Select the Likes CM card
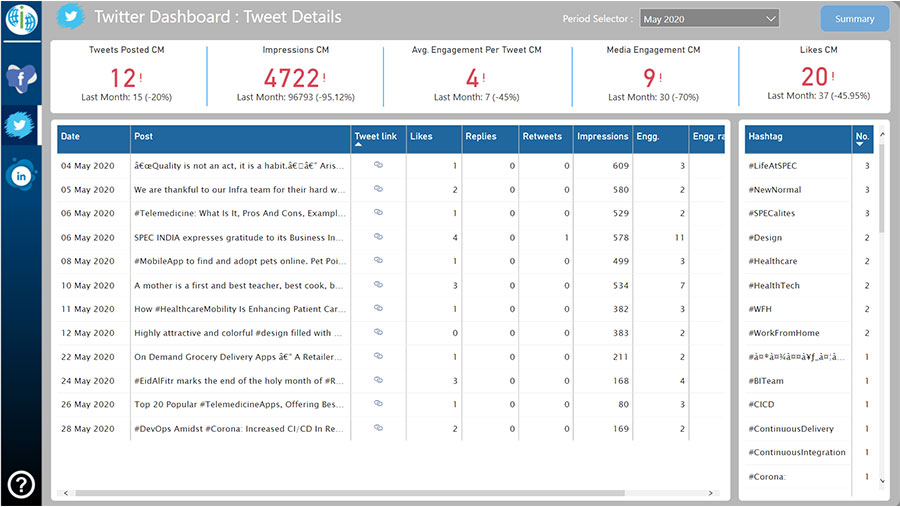This screenshot has height=507, width=900. (818, 75)
